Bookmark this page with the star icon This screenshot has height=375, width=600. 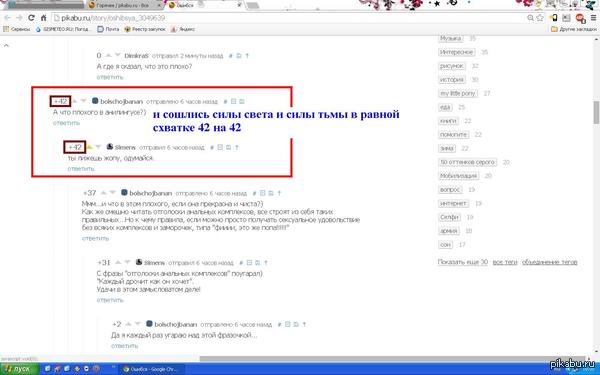pos(540,18)
